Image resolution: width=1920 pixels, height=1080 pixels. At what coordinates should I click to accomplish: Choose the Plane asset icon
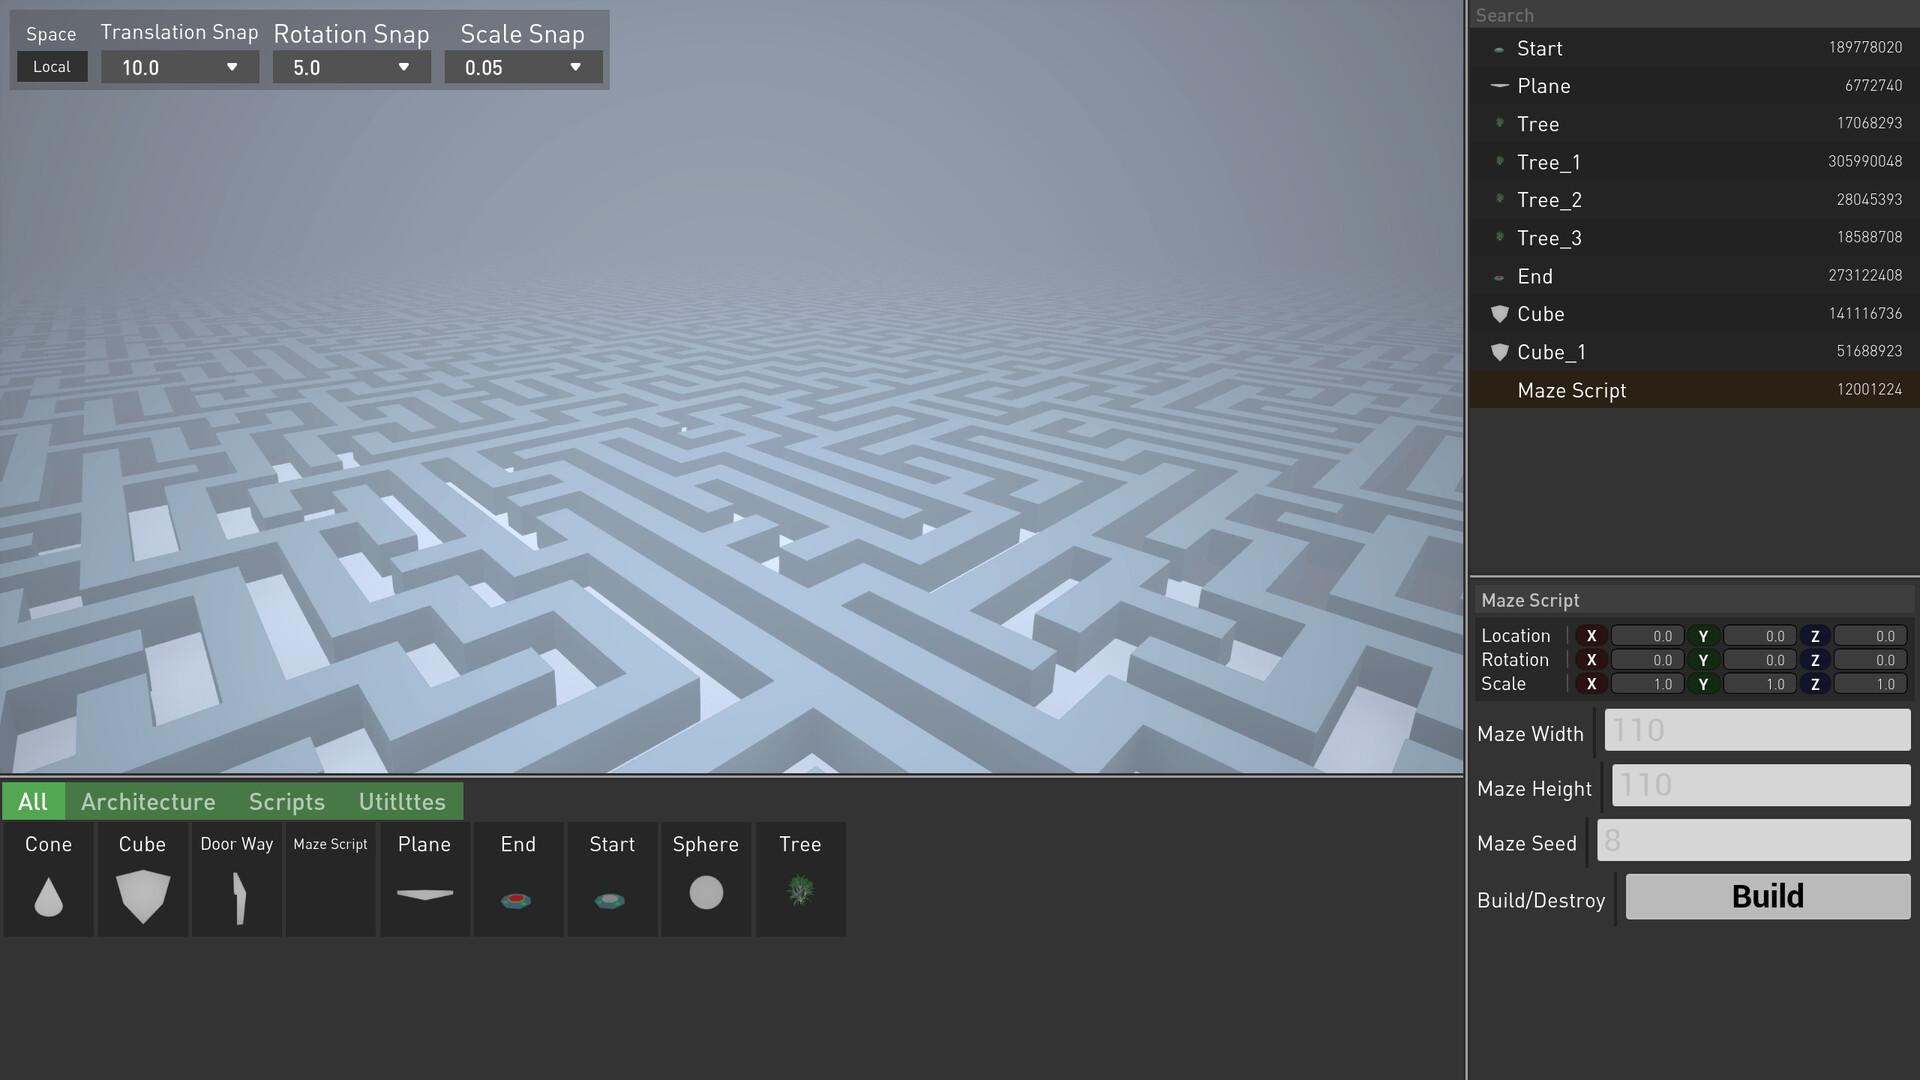[x=425, y=893]
